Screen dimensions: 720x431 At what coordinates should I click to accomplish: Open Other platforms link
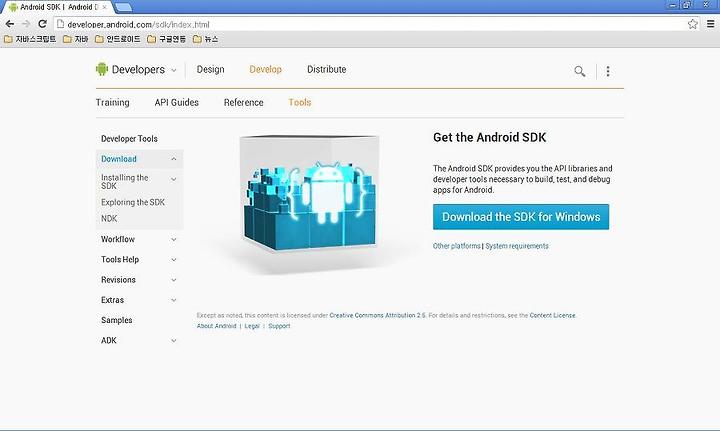point(456,246)
